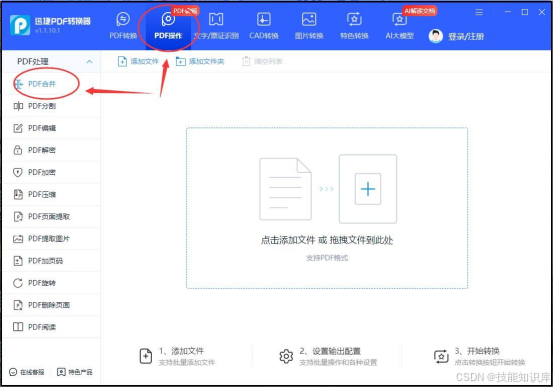Viewport: 554px width, 388px height.
Task: Maximize the application window
Action: point(525,12)
